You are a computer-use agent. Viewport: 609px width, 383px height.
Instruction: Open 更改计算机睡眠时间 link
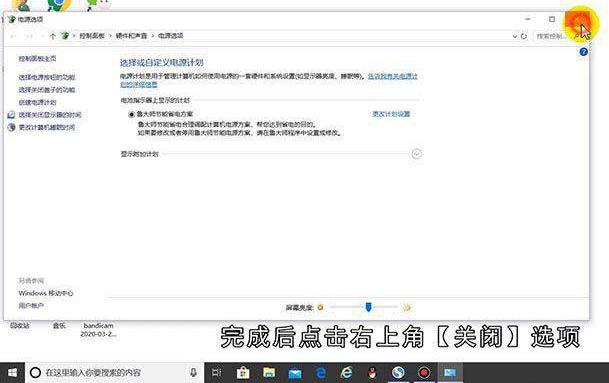(x=47, y=127)
